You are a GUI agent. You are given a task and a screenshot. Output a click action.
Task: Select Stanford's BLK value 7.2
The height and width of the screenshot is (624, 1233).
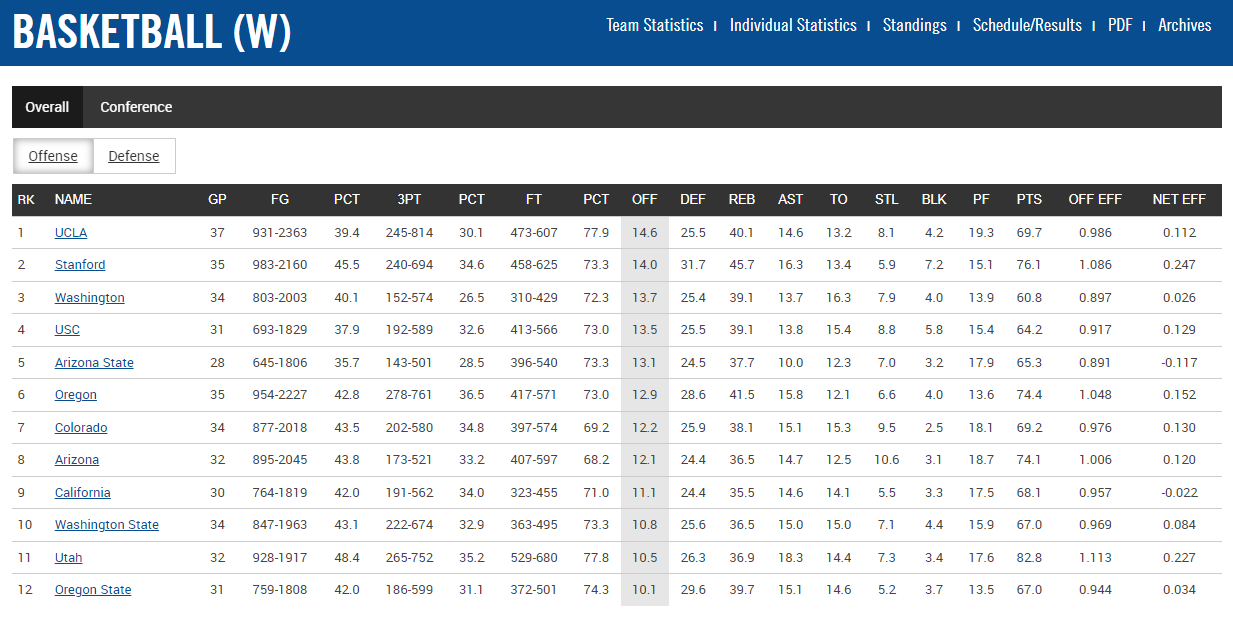click(934, 265)
